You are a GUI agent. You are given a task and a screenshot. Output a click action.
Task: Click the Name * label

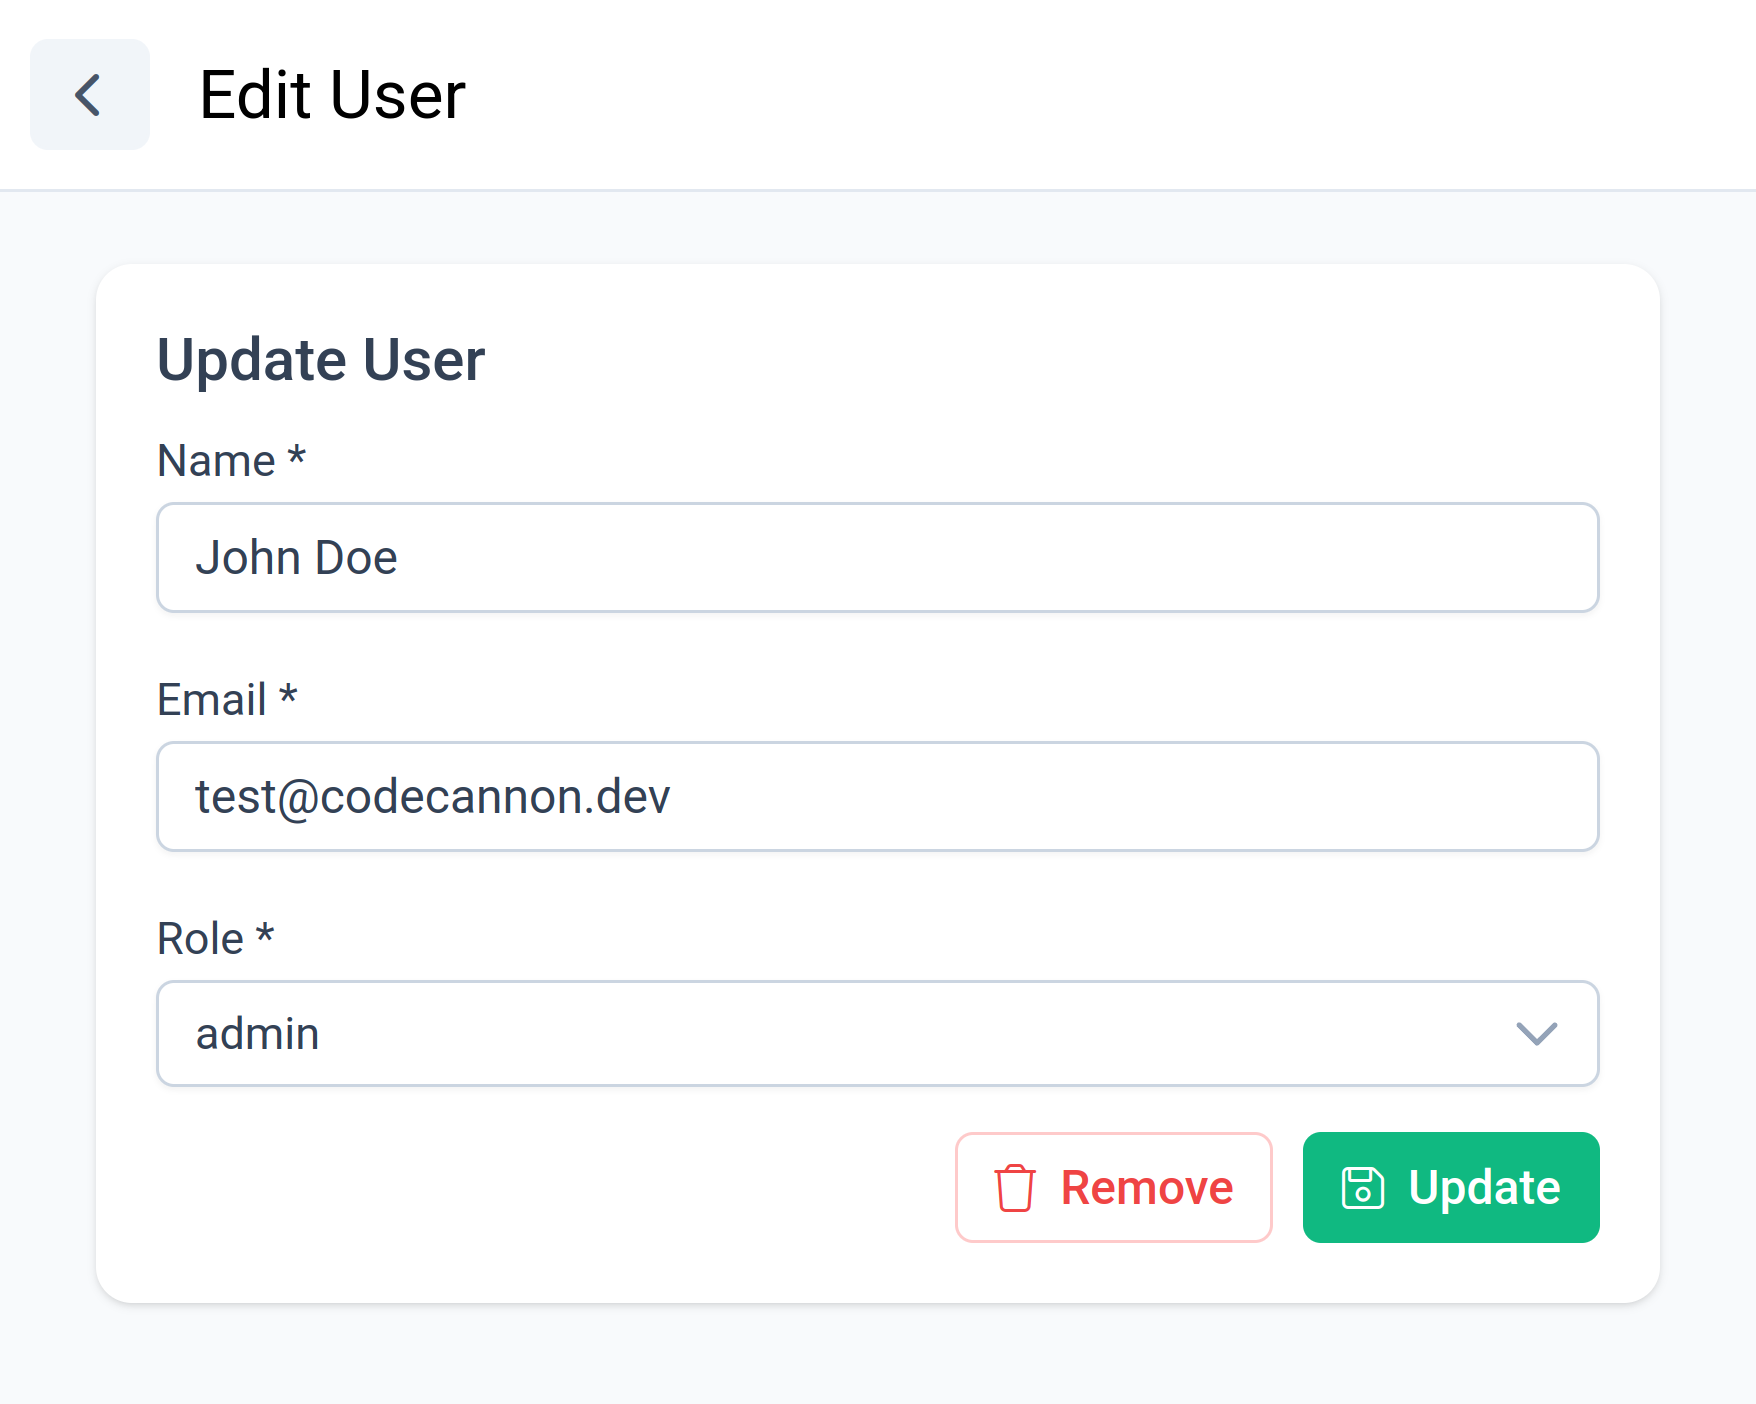(x=231, y=461)
